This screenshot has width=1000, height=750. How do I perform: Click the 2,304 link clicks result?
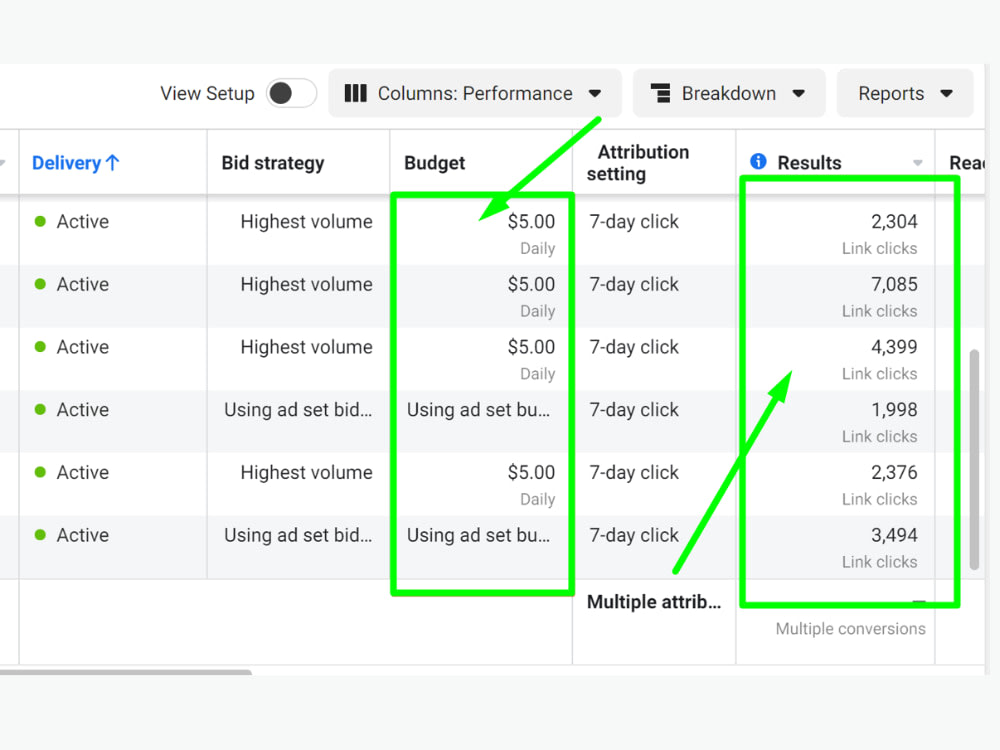tap(894, 221)
